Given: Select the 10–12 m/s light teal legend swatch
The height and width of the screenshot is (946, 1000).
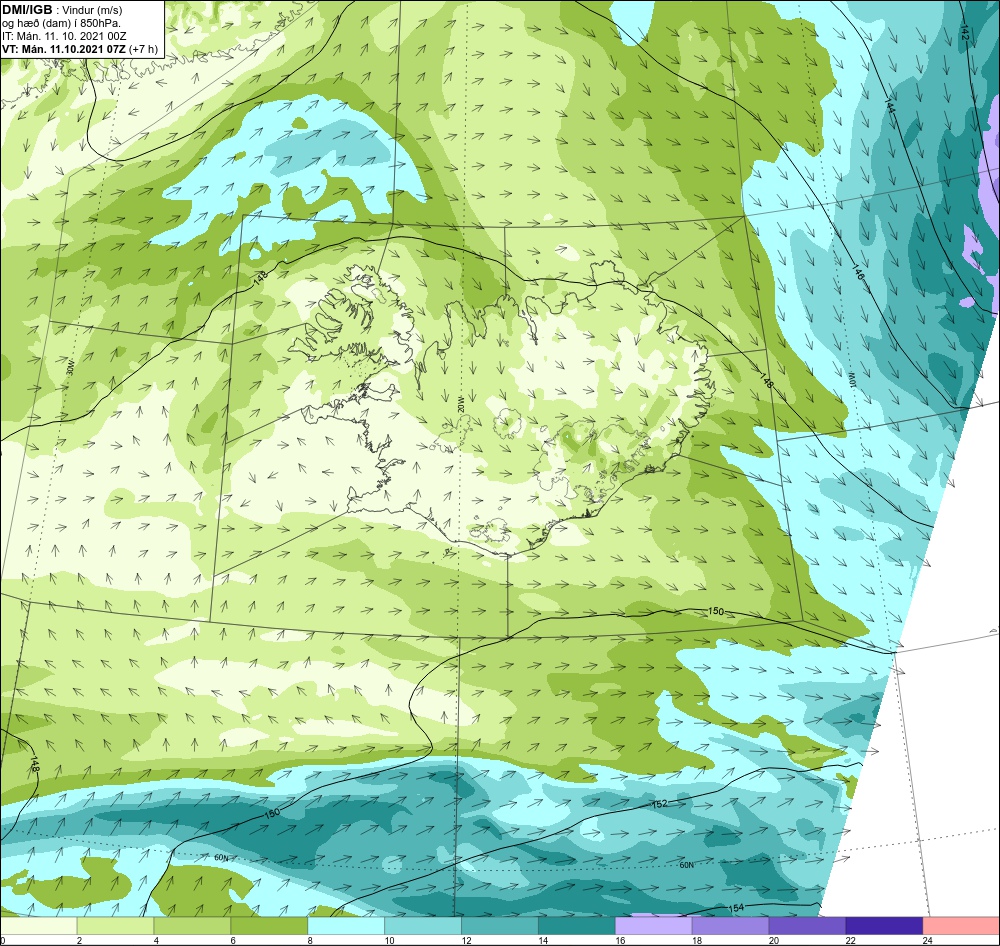Looking at the screenshot, I should pos(423,925).
